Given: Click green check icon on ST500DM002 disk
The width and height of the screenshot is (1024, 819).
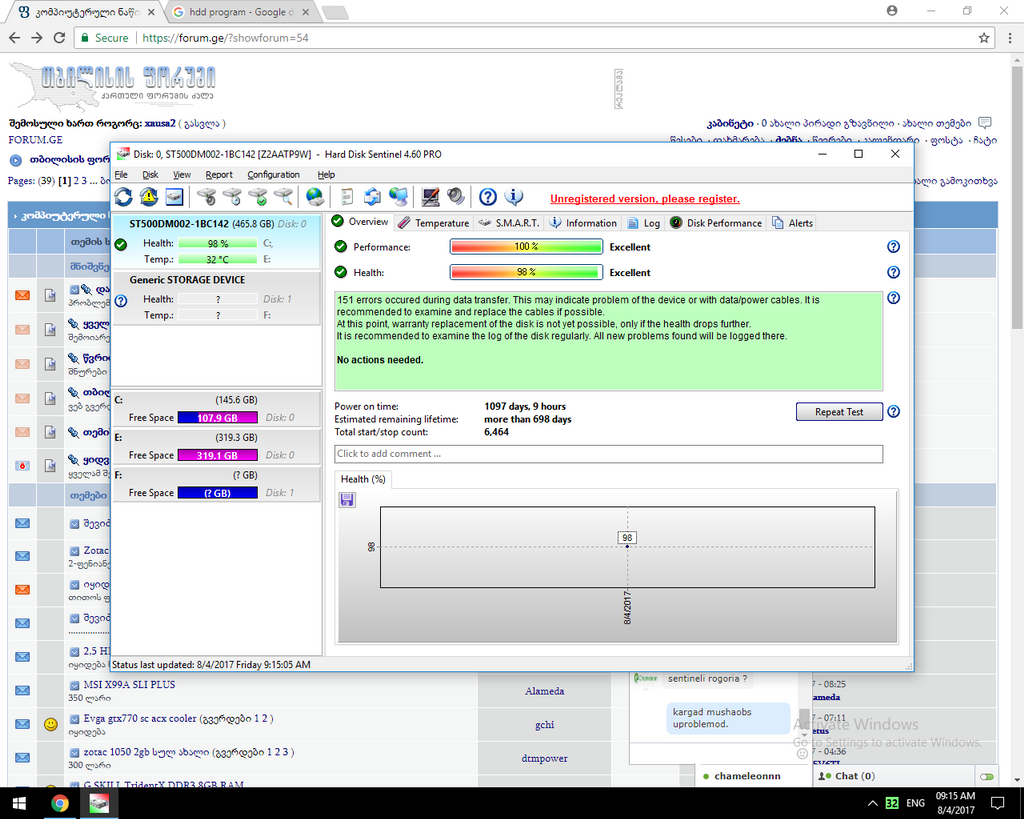Looking at the screenshot, I should click(121, 244).
